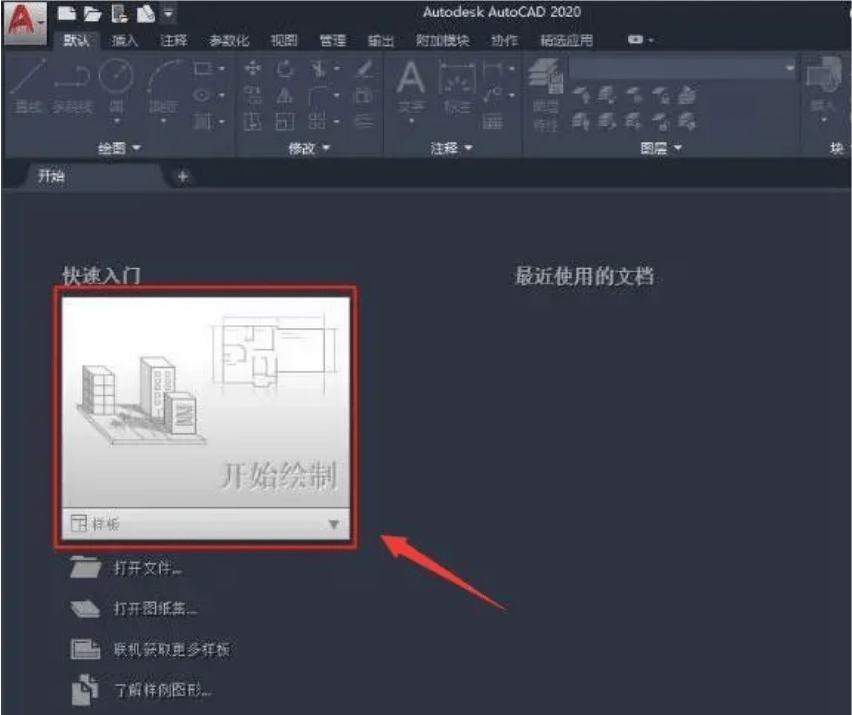Click the 打开图纸集... link
Image resolution: width=852 pixels, height=715 pixels.
click(x=155, y=609)
